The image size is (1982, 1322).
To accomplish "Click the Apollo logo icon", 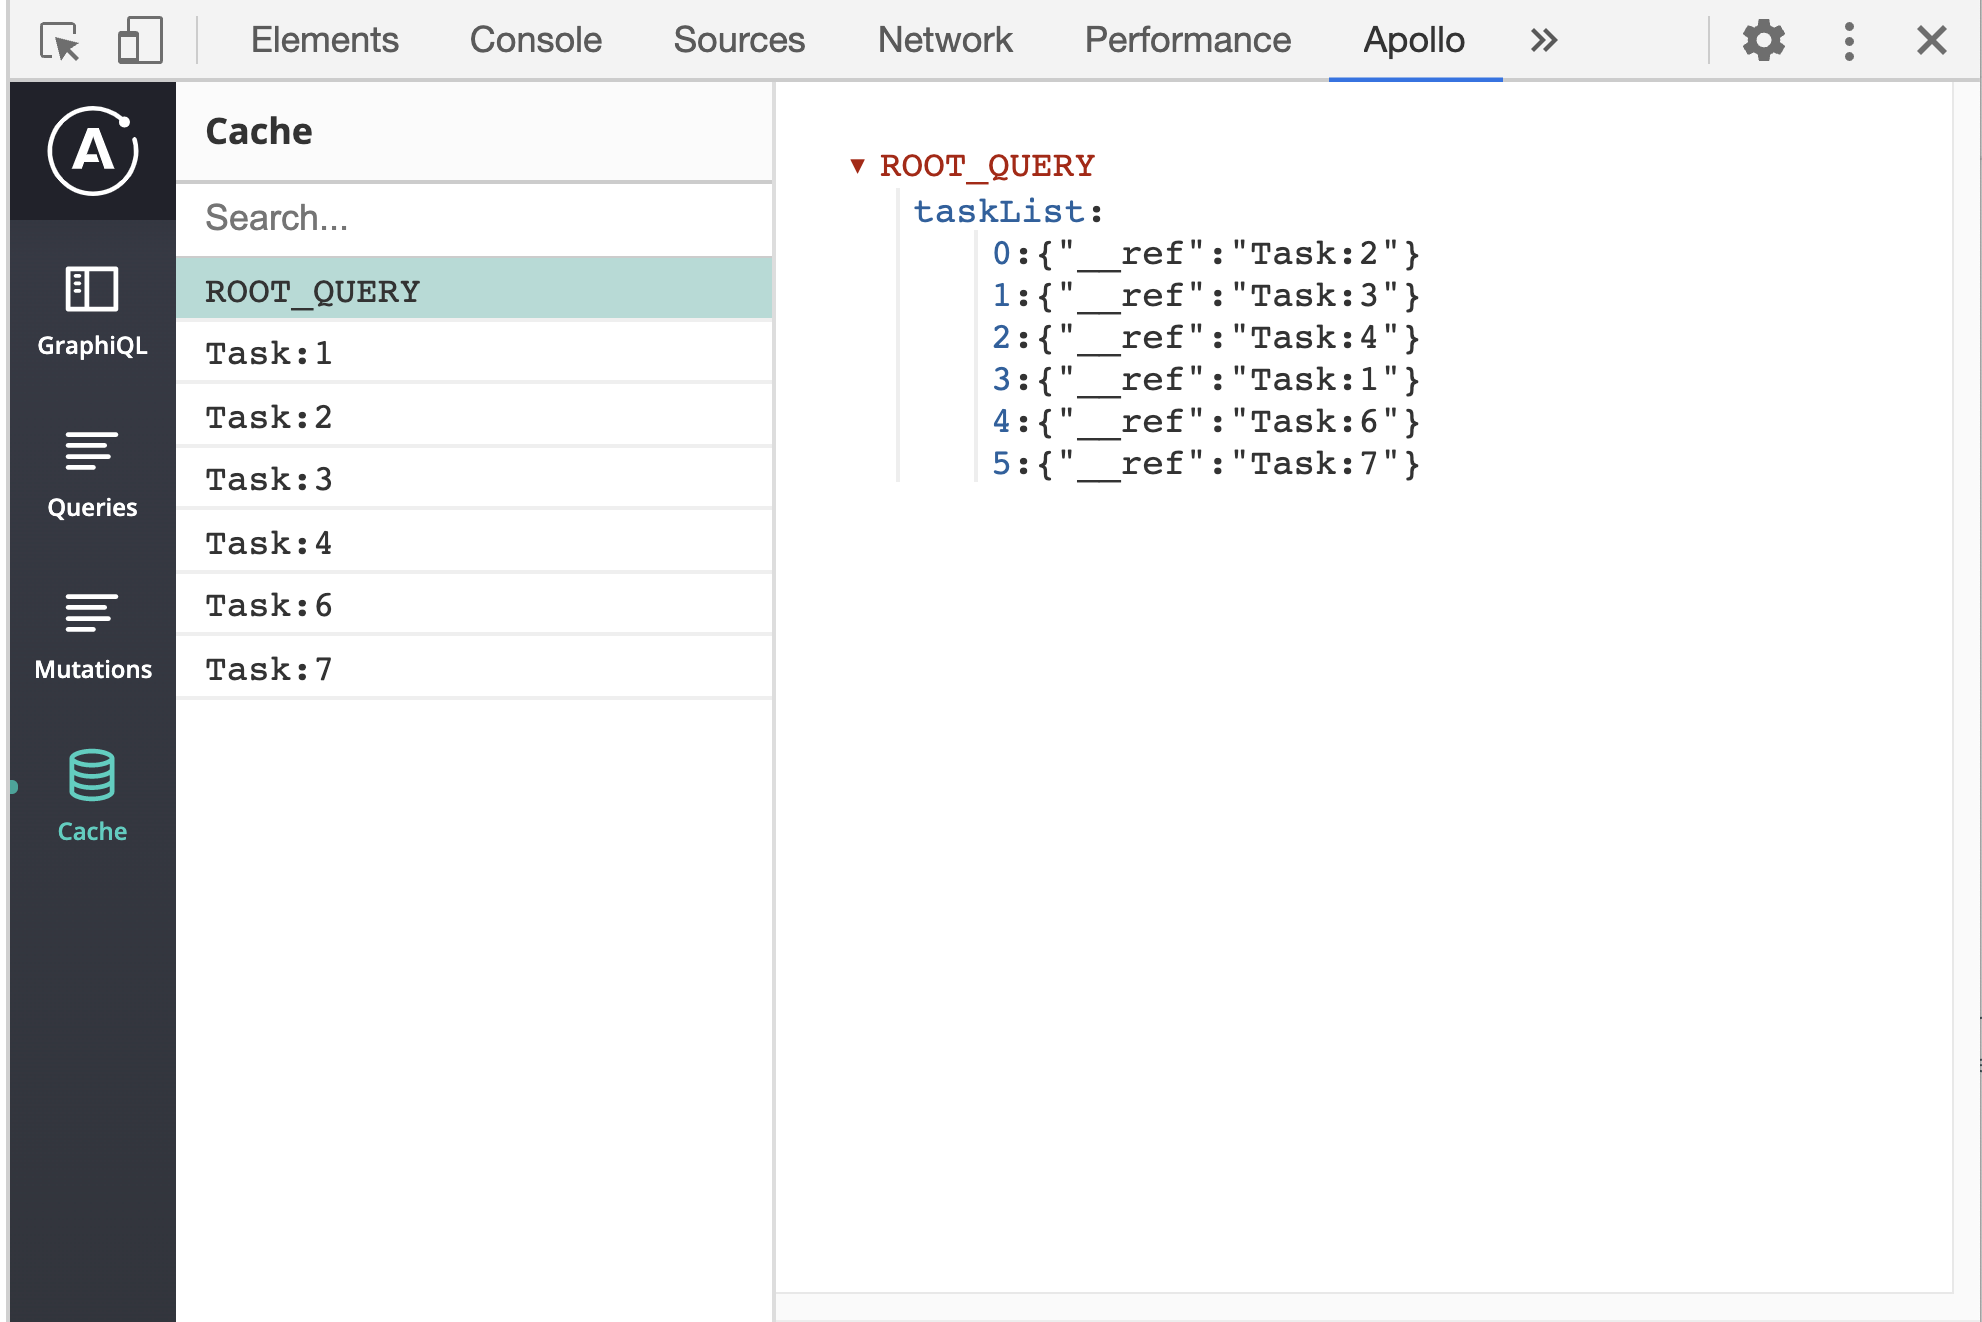I will point(93,151).
